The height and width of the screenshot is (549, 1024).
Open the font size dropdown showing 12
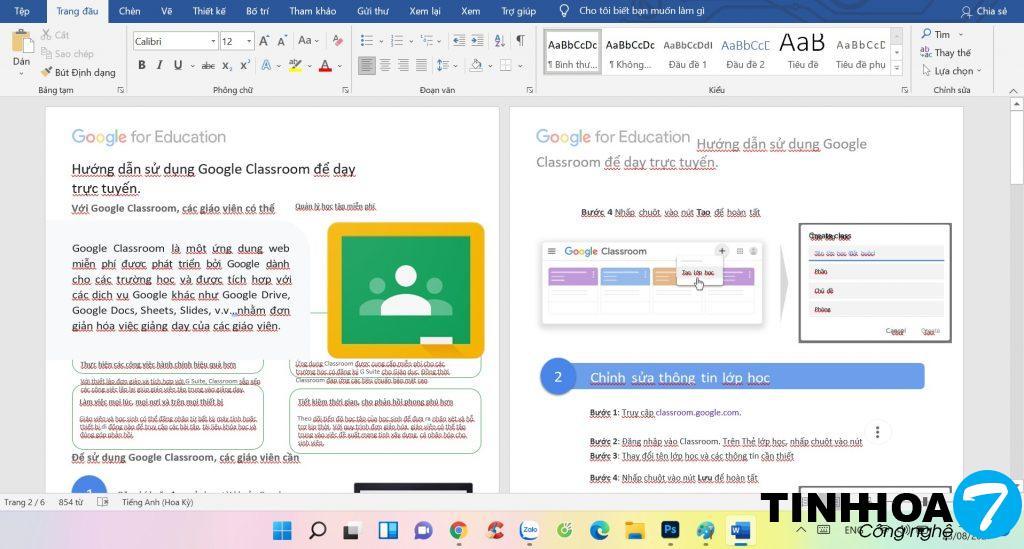[x=249, y=41]
